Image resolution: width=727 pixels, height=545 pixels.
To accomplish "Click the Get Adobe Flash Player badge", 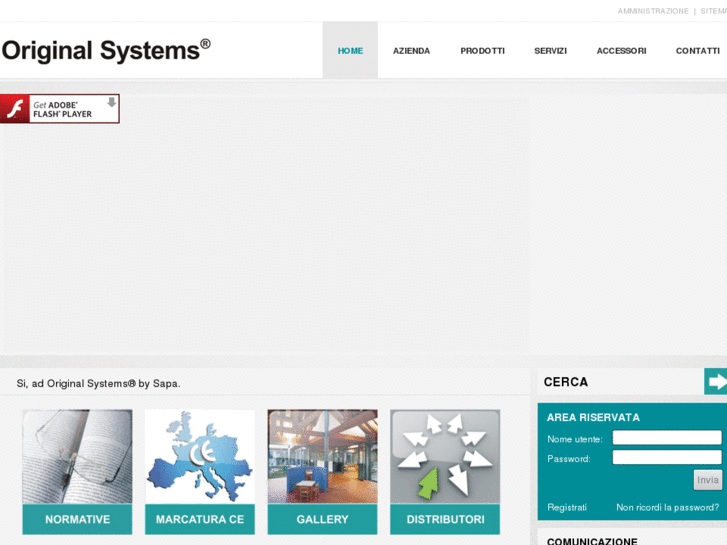I will click(60, 109).
